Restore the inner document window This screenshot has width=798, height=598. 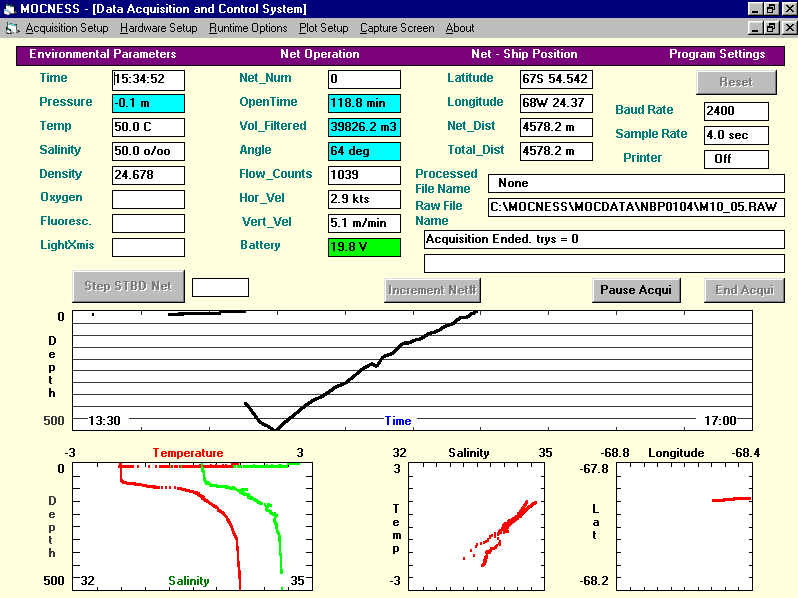[x=772, y=28]
